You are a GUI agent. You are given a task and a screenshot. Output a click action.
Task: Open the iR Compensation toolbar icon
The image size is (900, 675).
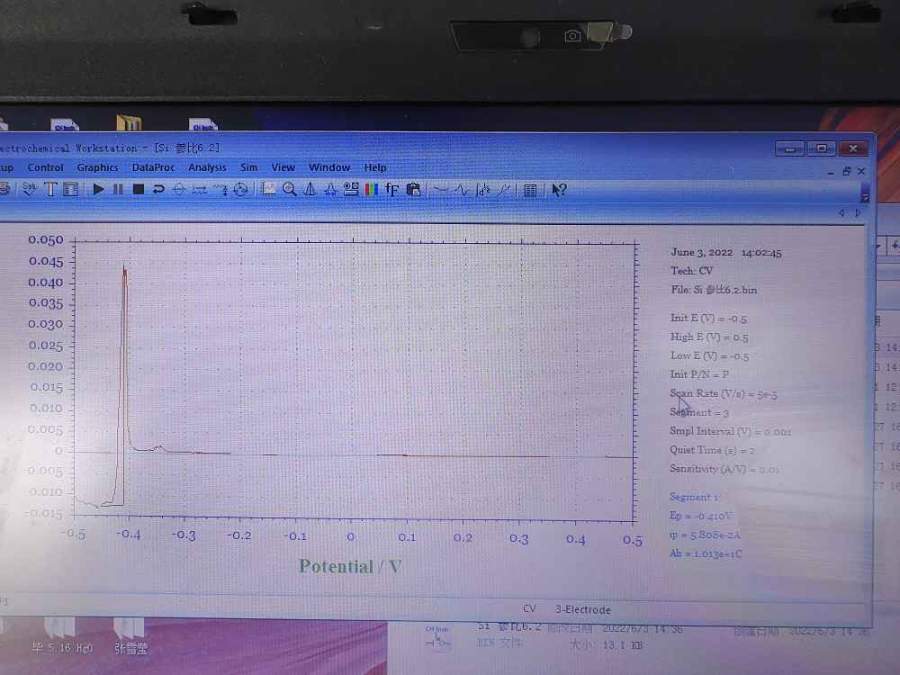point(199,189)
